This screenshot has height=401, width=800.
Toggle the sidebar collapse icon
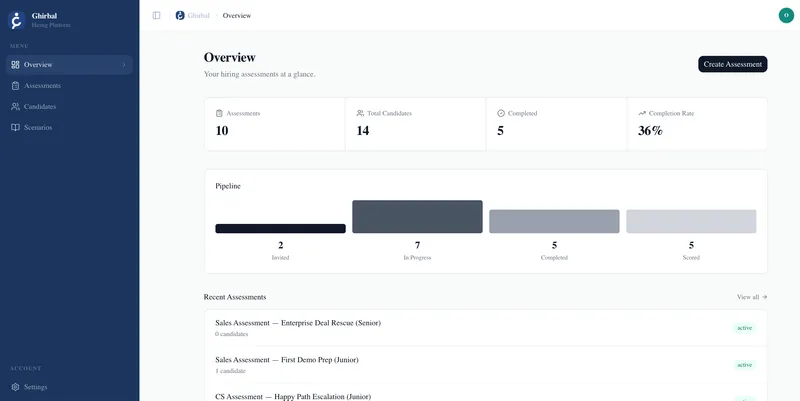pyautogui.click(x=156, y=15)
